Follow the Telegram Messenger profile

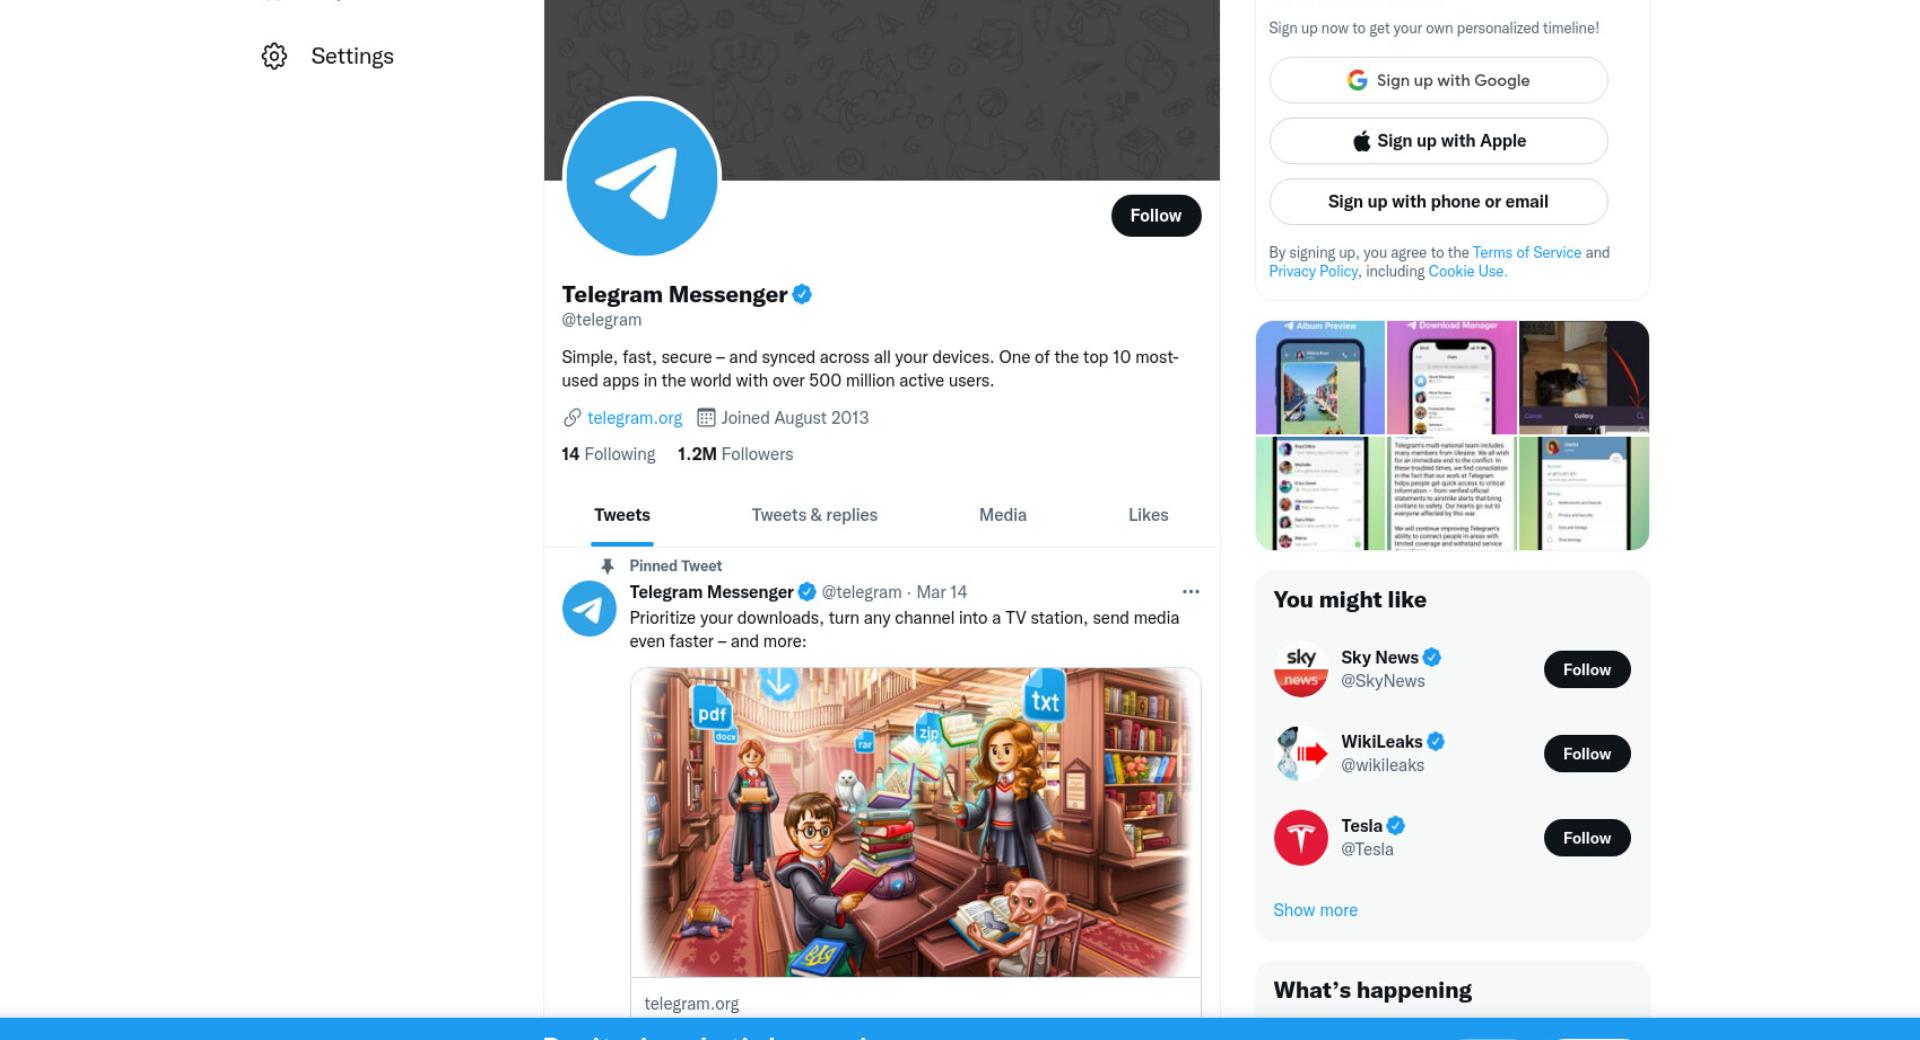(1156, 216)
